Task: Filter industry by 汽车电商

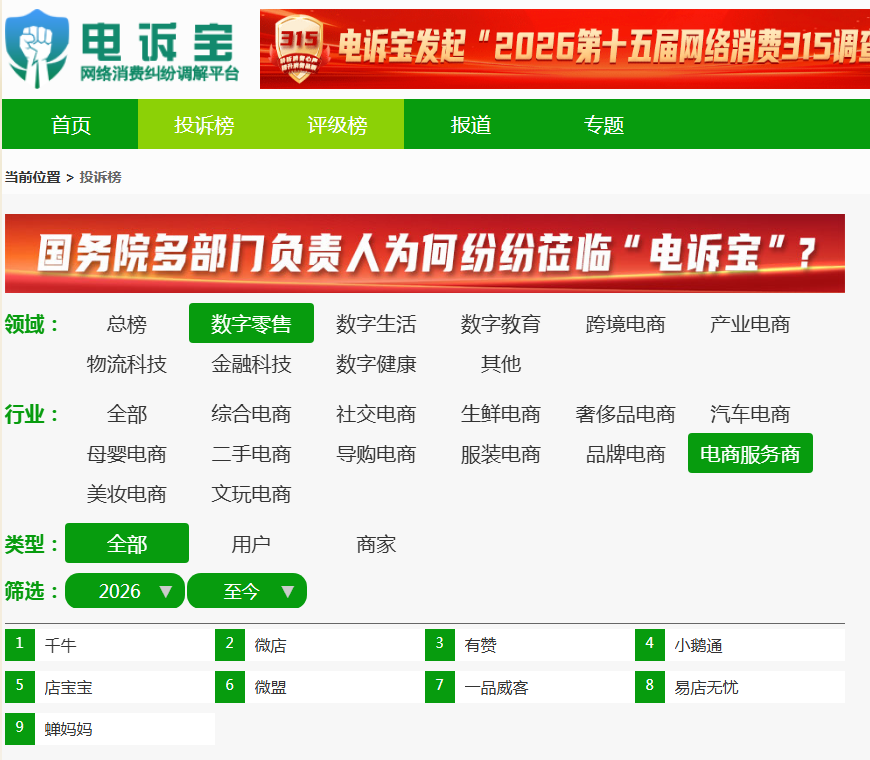Action: click(x=750, y=414)
